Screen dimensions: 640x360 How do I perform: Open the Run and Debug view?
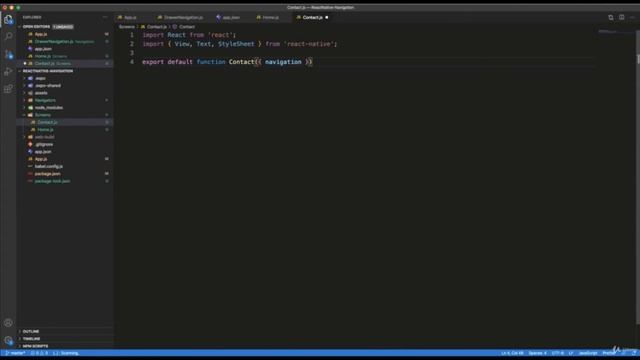[8, 71]
